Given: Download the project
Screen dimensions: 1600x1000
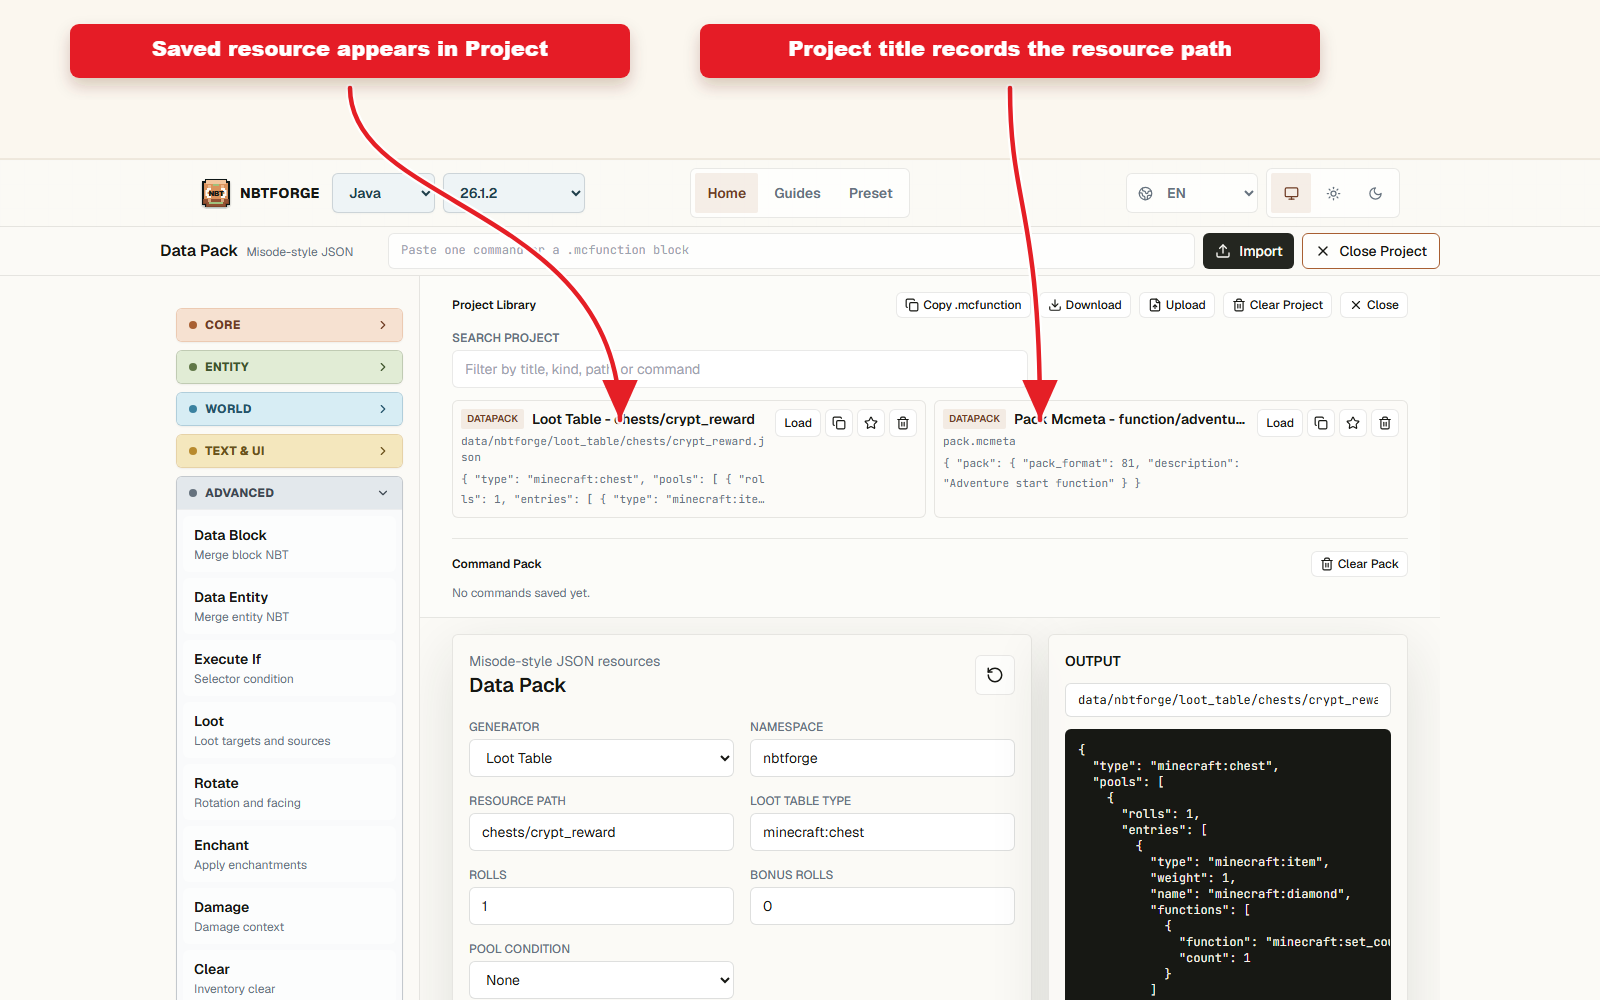Looking at the screenshot, I should click(x=1085, y=305).
